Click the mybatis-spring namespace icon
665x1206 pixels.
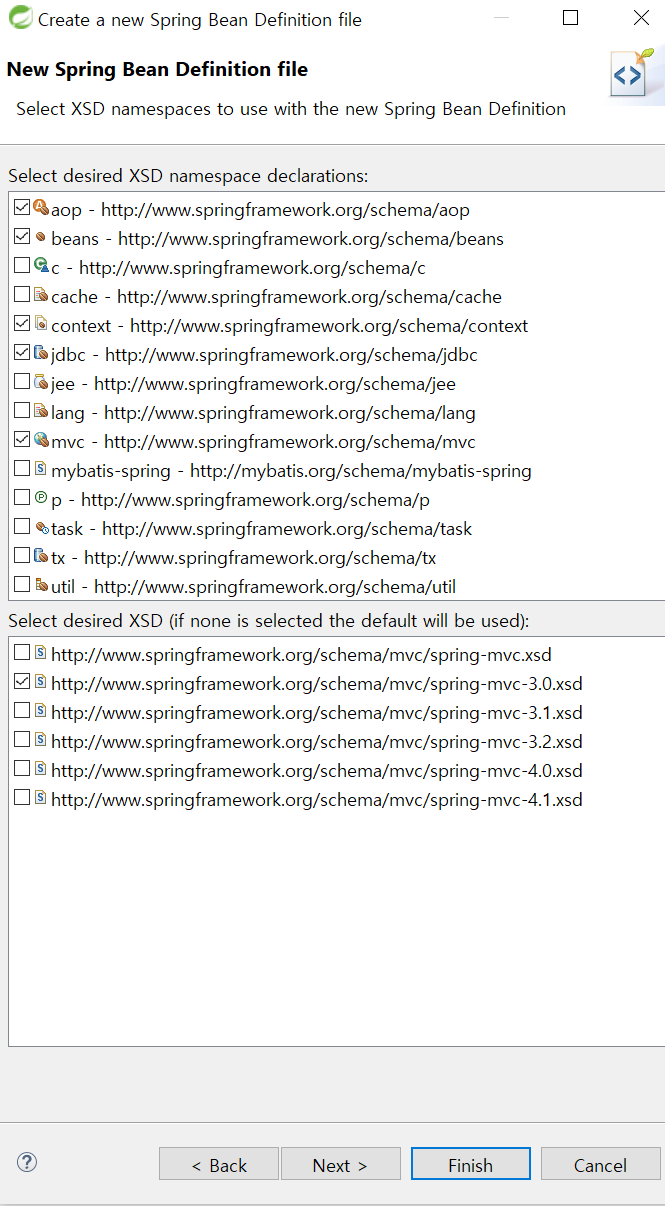click(x=41, y=470)
